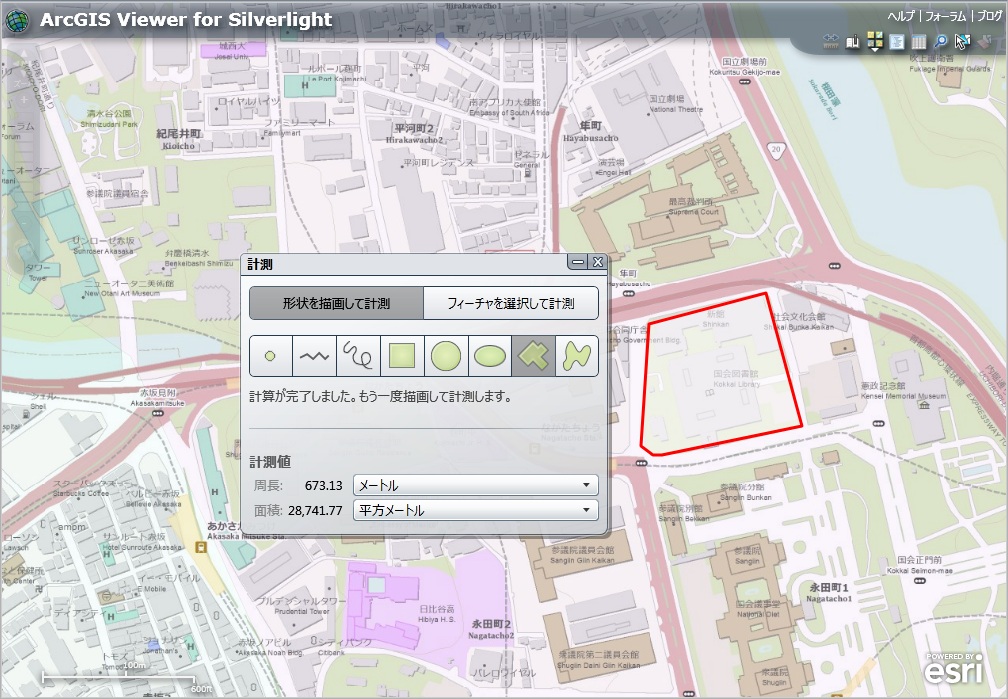Image resolution: width=1008 pixels, height=699 pixels.
Task: Select the freehand line draw tool
Action: click(x=358, y=356)
